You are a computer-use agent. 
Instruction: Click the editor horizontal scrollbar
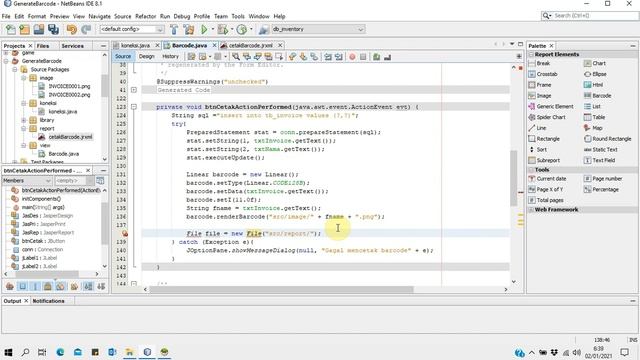pos(282,289)
